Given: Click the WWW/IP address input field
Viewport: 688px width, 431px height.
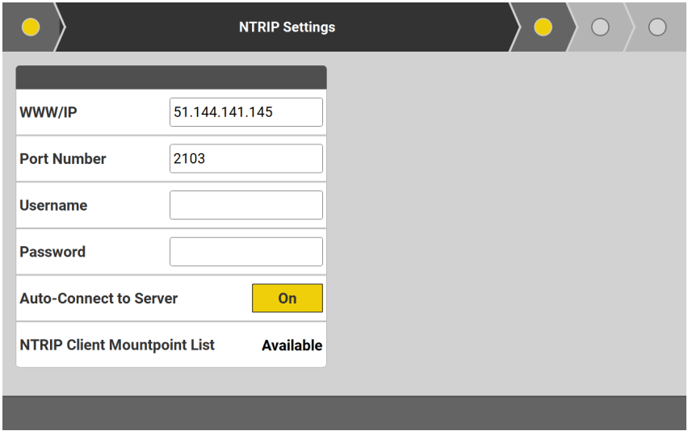Looking at the screenshot, I should click(246, 112).
